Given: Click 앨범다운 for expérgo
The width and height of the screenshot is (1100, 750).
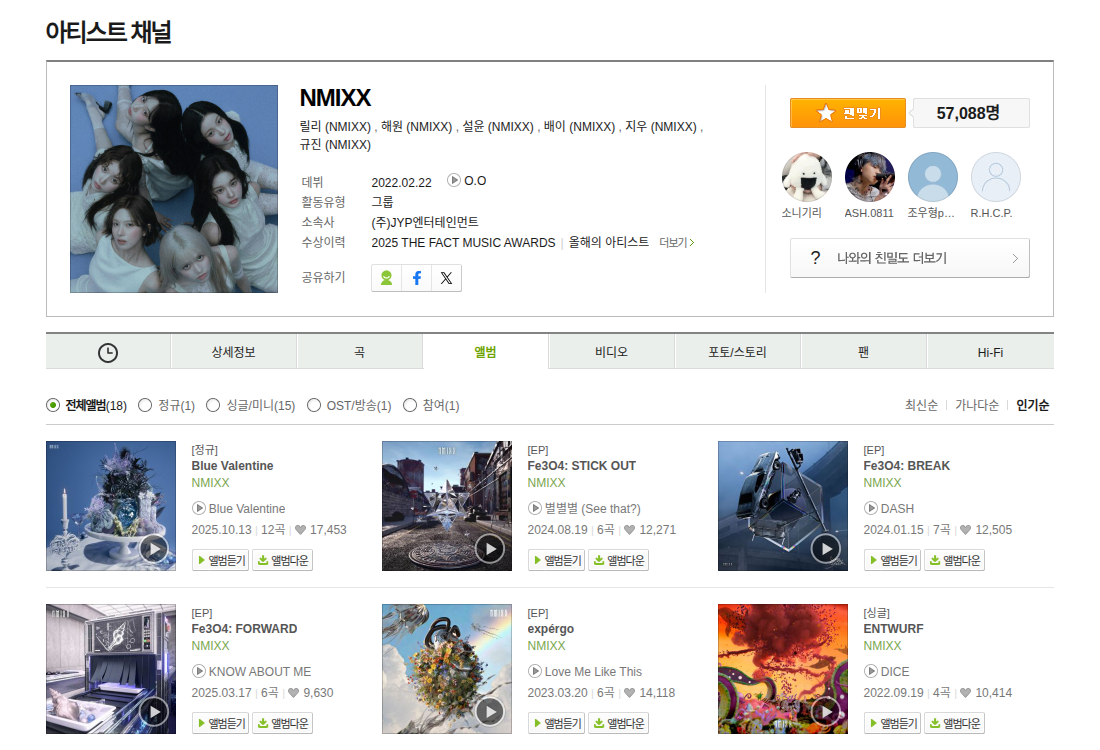Looking at the screenshot, I should coord(618,723).
